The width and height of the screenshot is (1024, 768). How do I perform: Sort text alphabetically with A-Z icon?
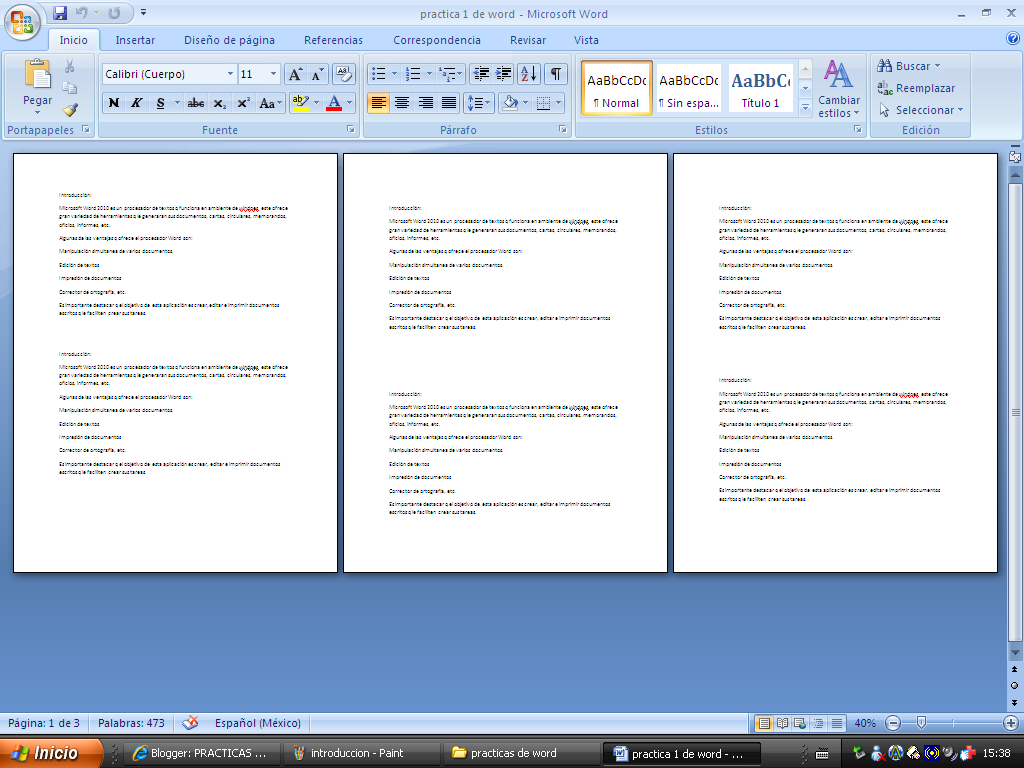pyautogui.click(x=529, y=74)
